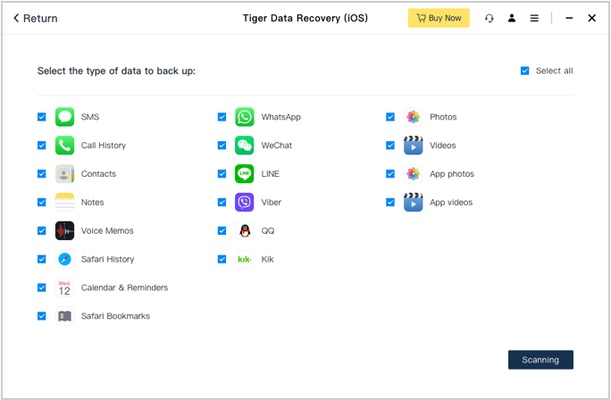Click the App photos label
This screenshot has width=611, height=400.
pos(452,174)
